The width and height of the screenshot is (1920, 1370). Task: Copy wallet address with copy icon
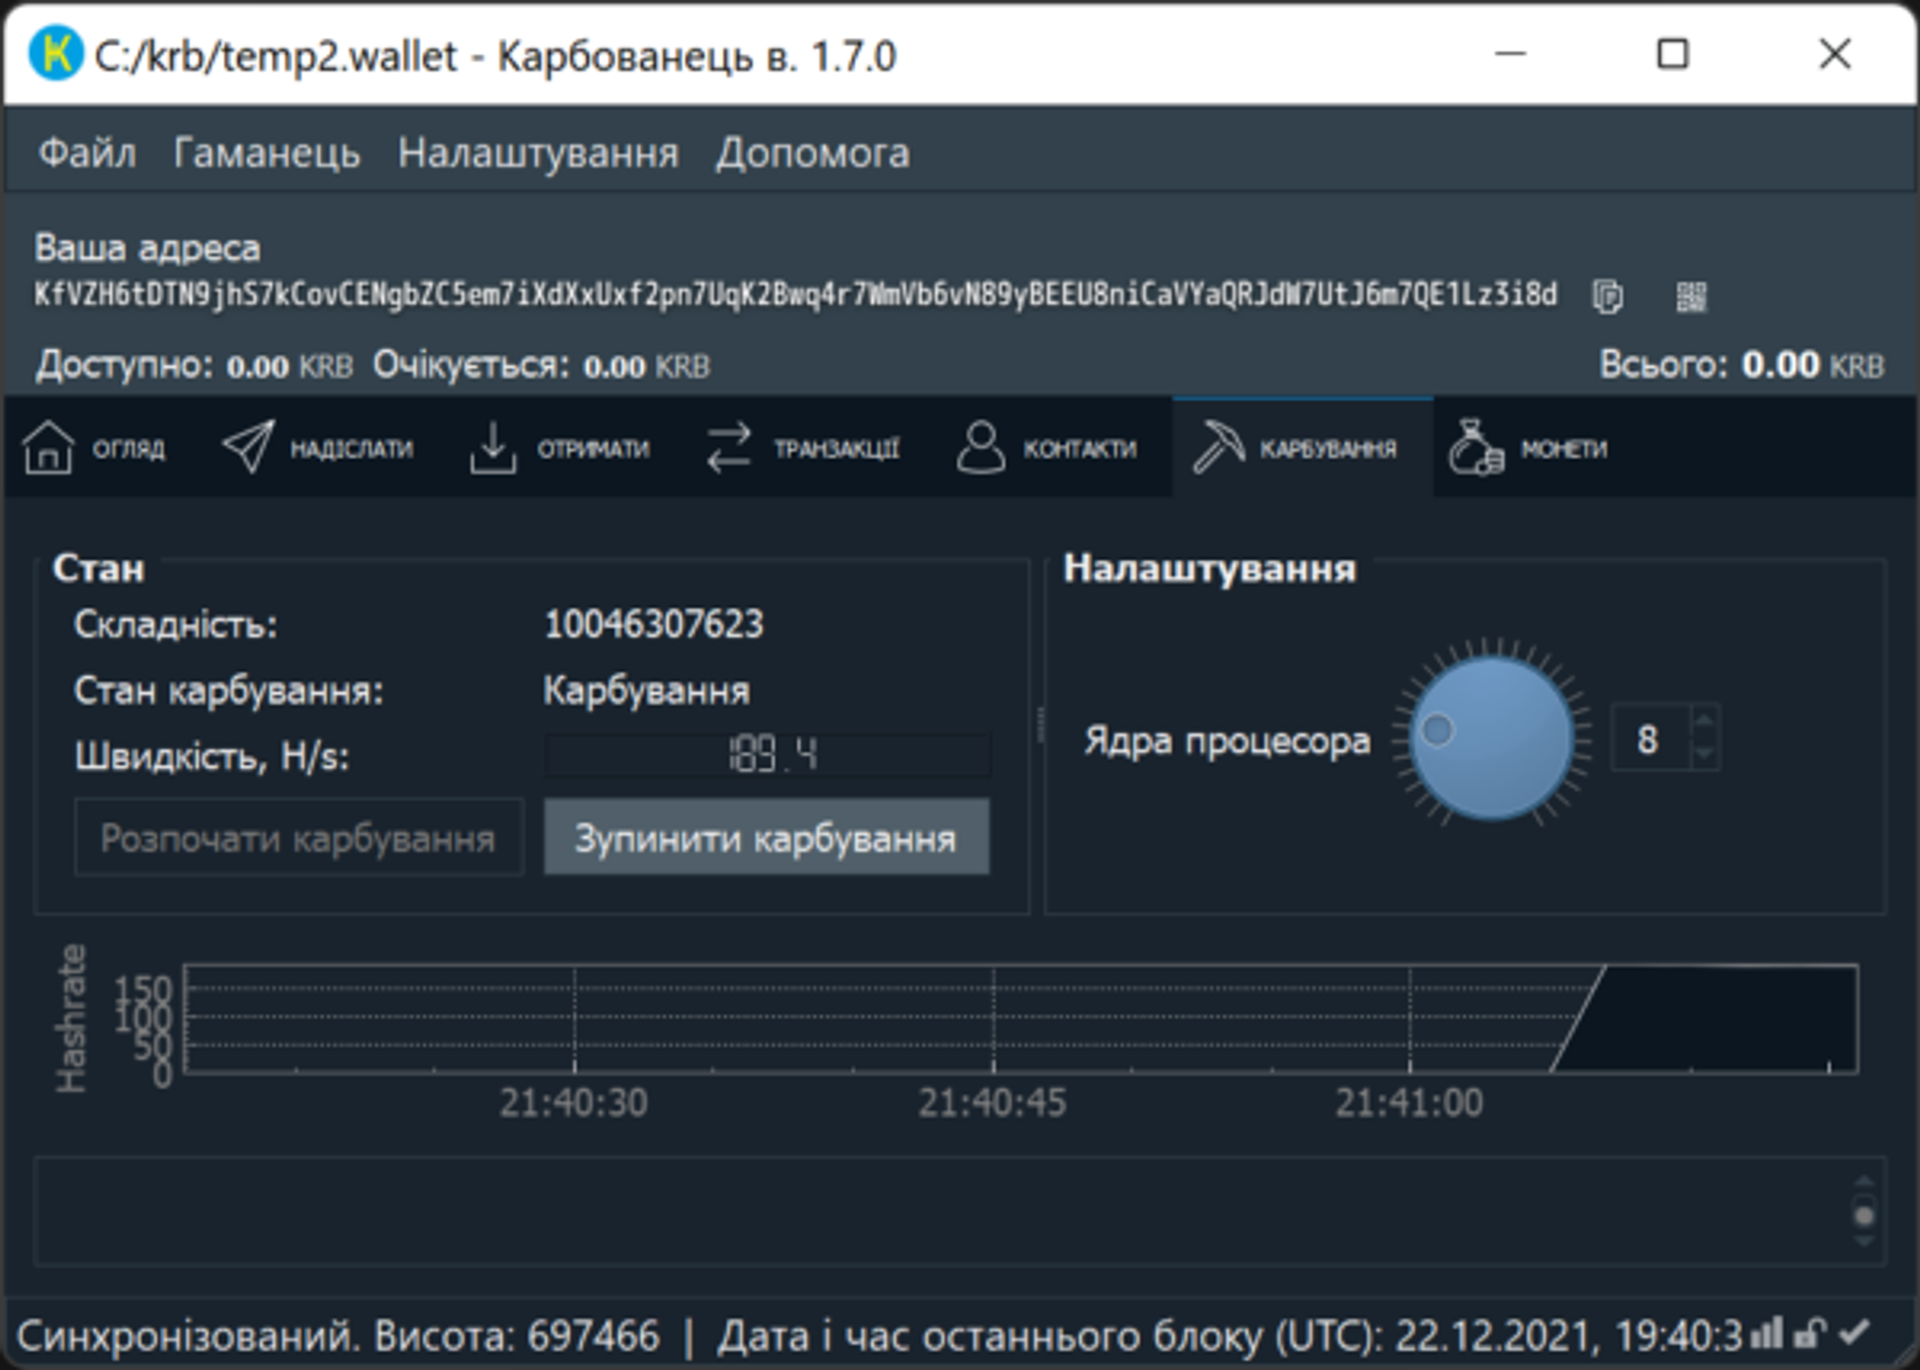tap(1607, 296)
